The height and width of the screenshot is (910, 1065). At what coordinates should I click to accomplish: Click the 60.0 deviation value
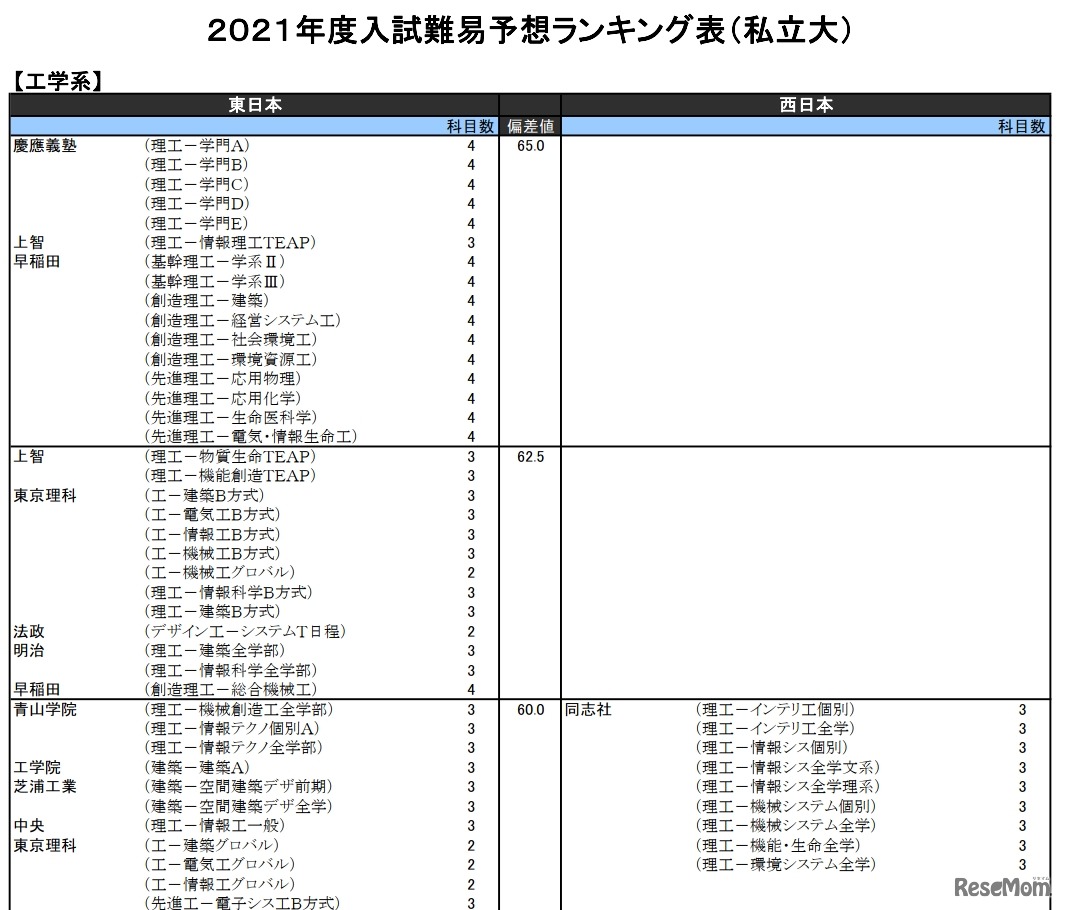coord(530,710)
